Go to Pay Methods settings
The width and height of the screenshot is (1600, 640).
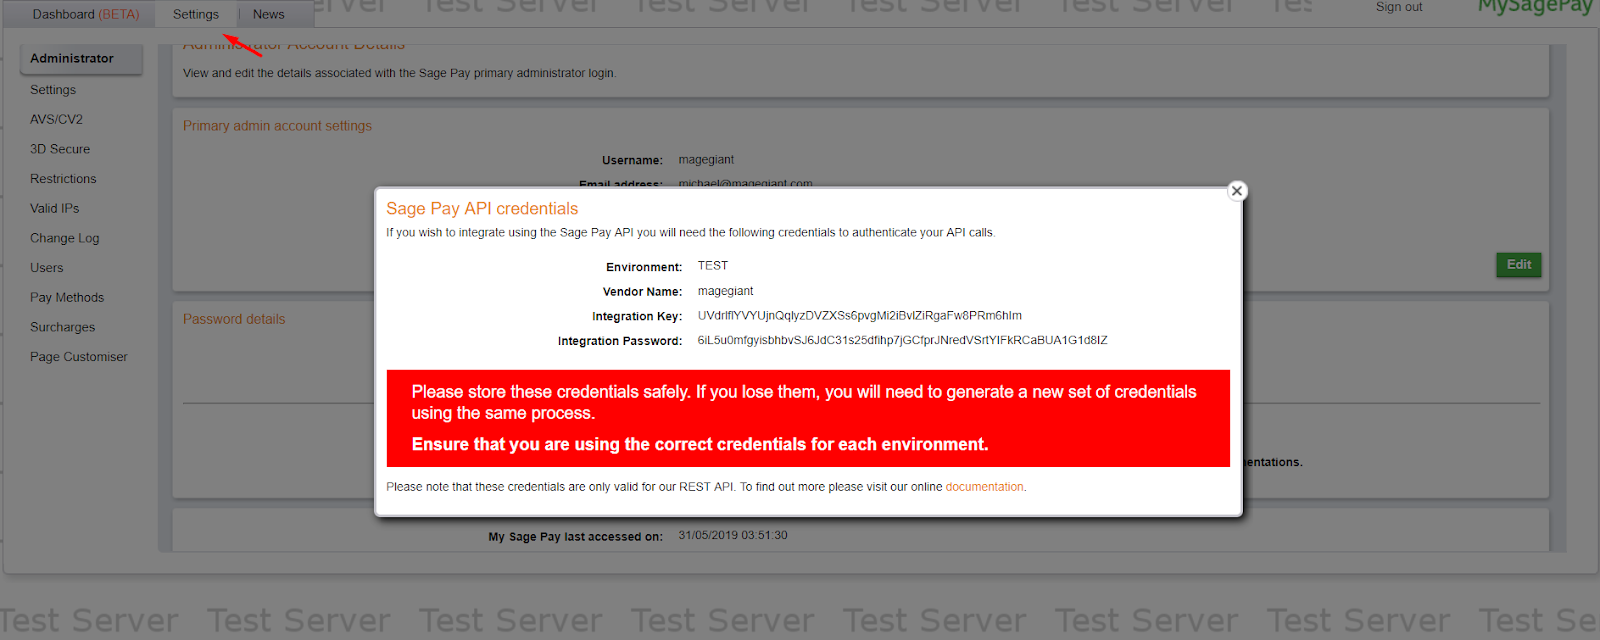coord(67,297)
